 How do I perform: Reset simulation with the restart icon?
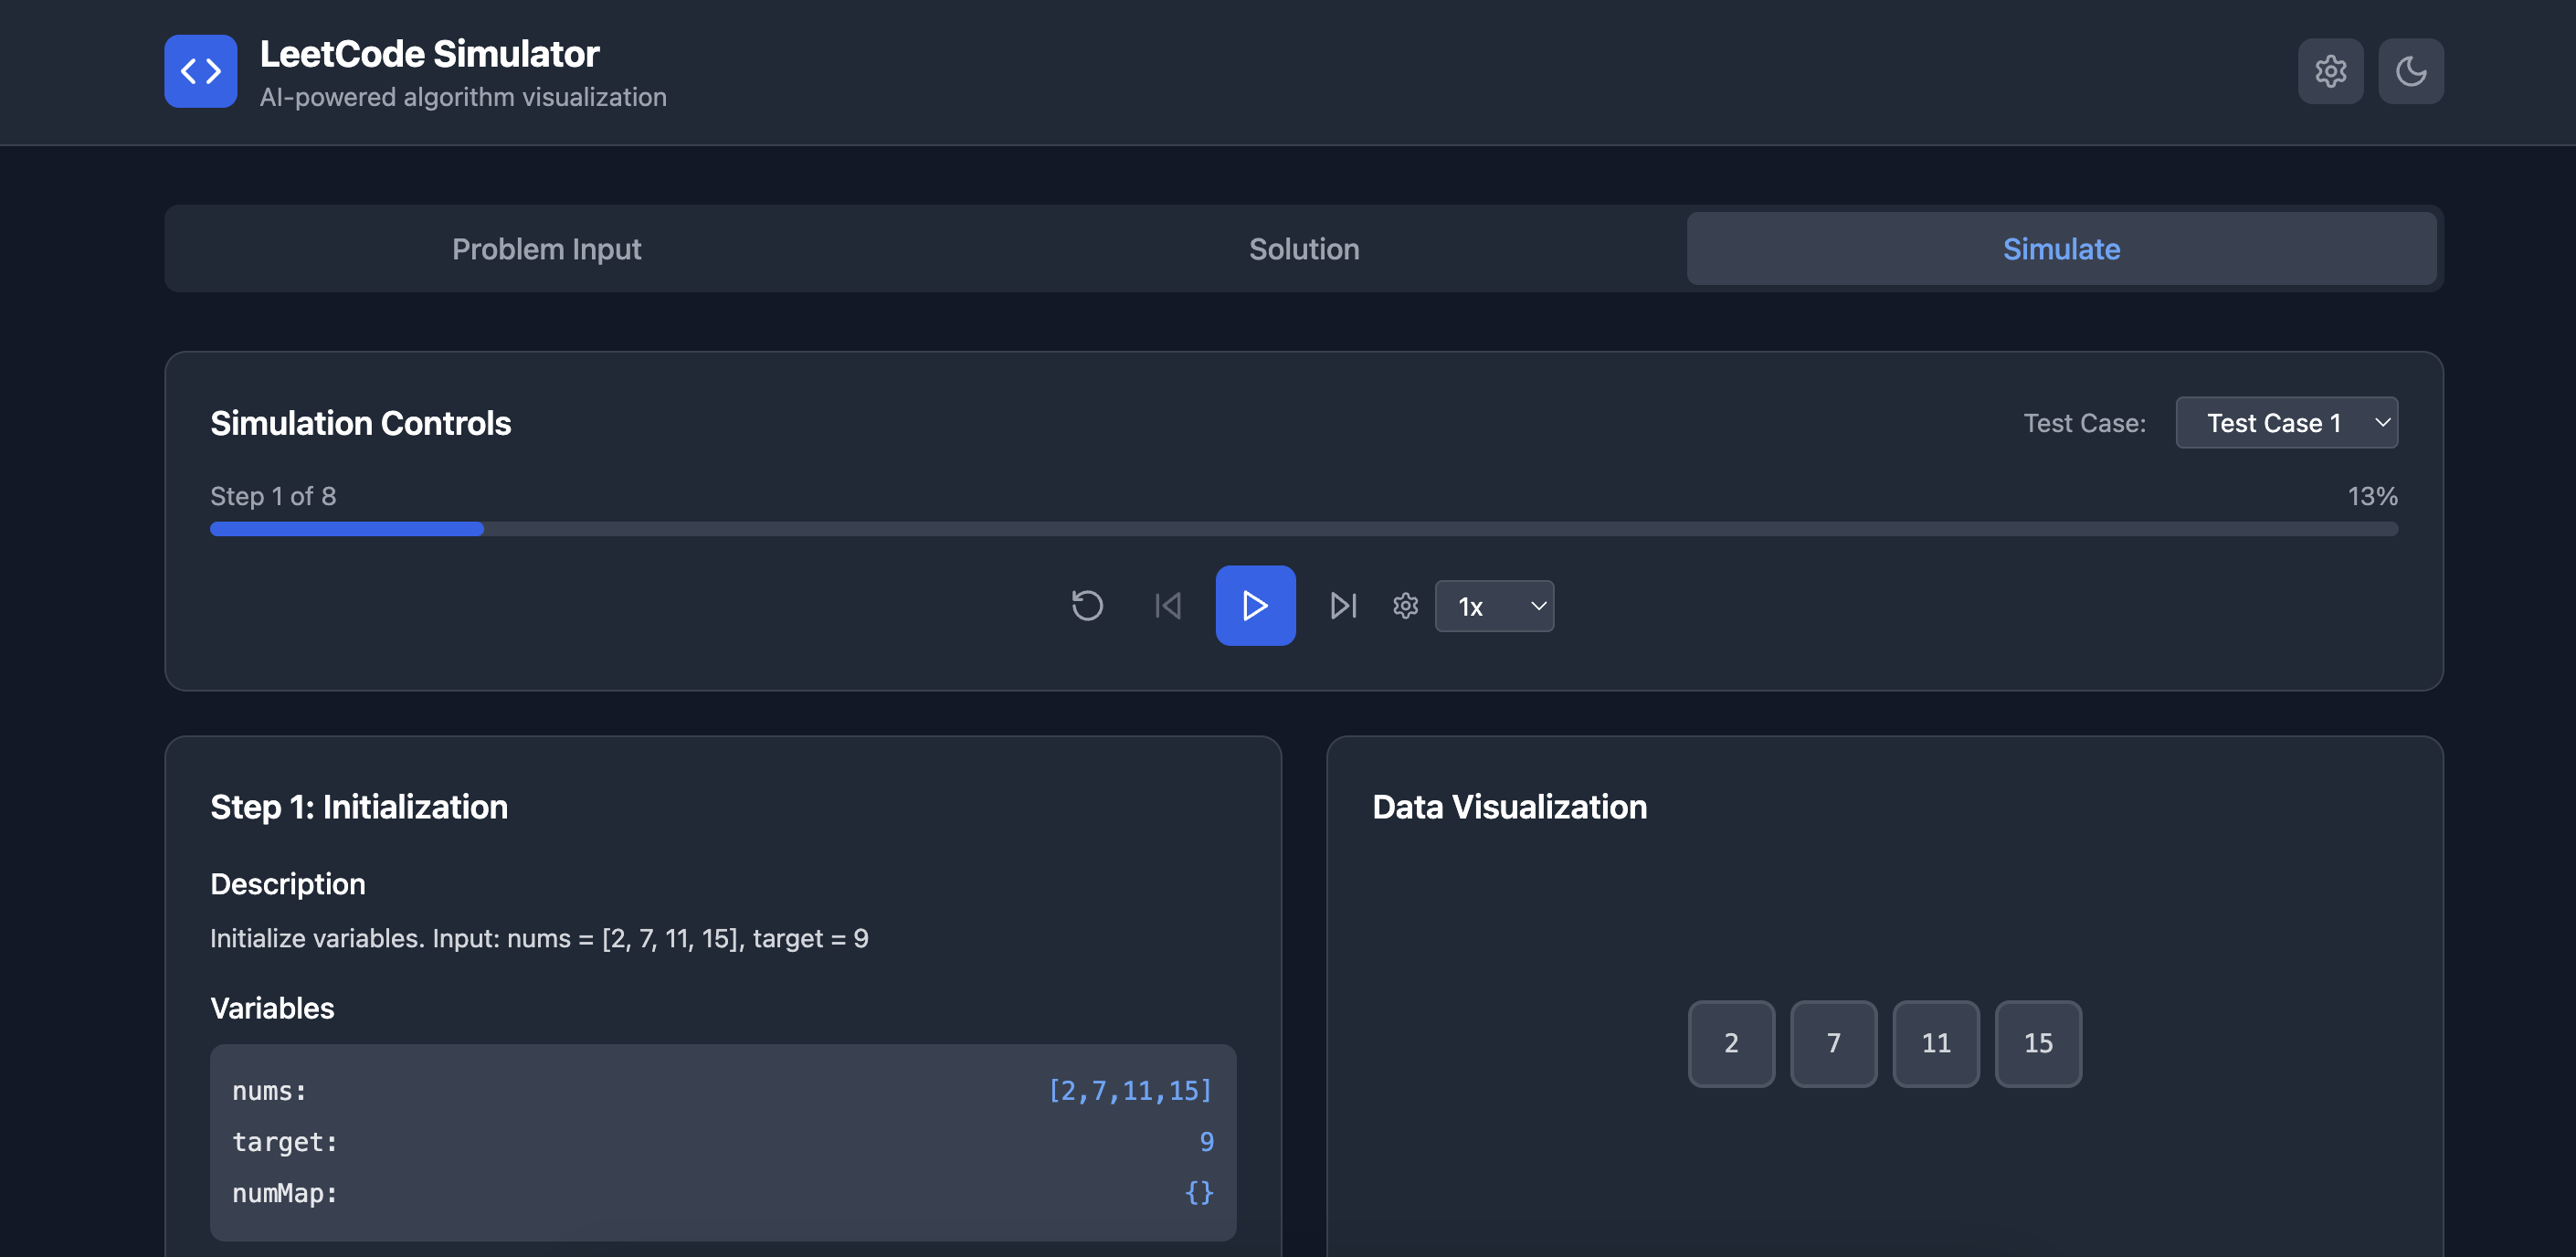tap(1087, 606)
